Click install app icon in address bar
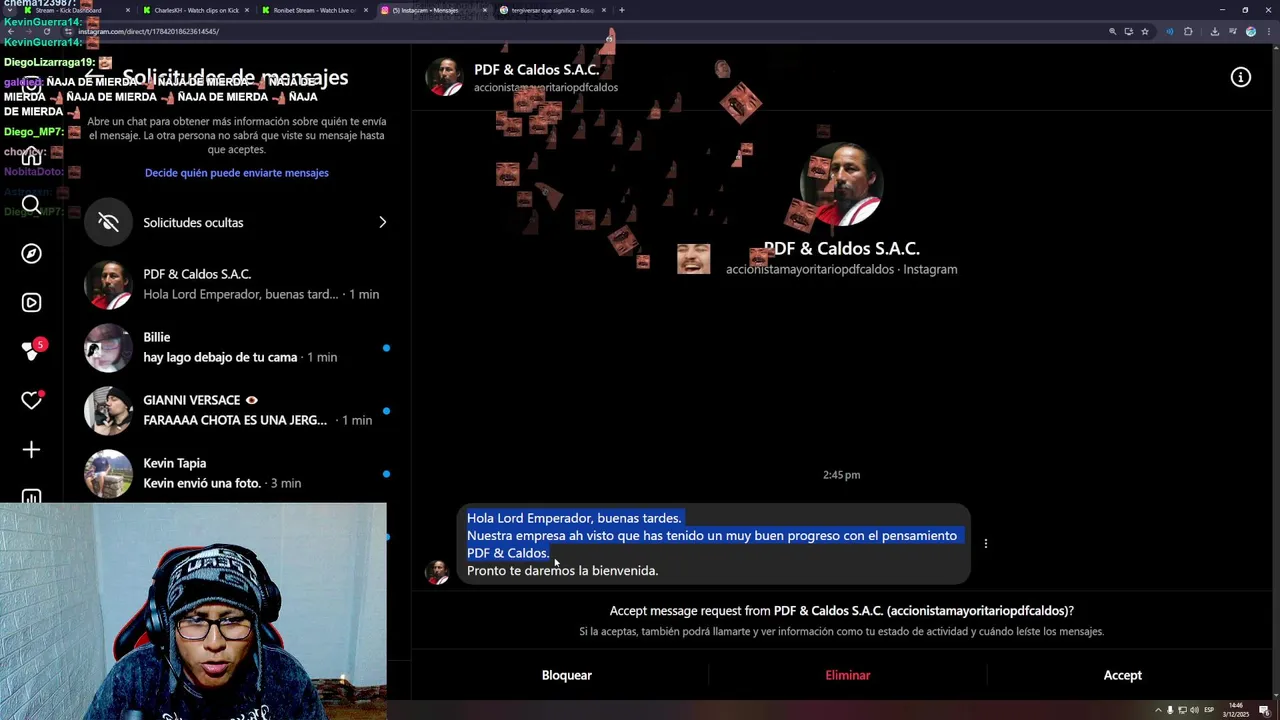 tap(1129, 31)
